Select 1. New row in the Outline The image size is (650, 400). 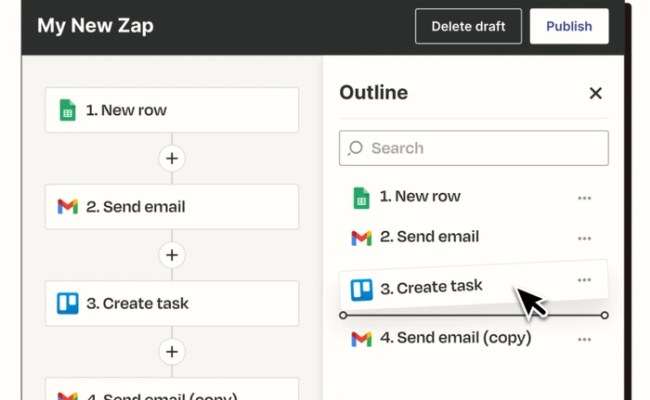point(474,197)
